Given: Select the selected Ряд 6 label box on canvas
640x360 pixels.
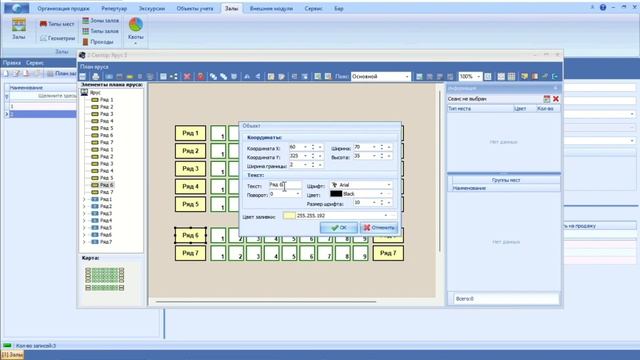Looking at the screenshot, I should click(190, 235).
